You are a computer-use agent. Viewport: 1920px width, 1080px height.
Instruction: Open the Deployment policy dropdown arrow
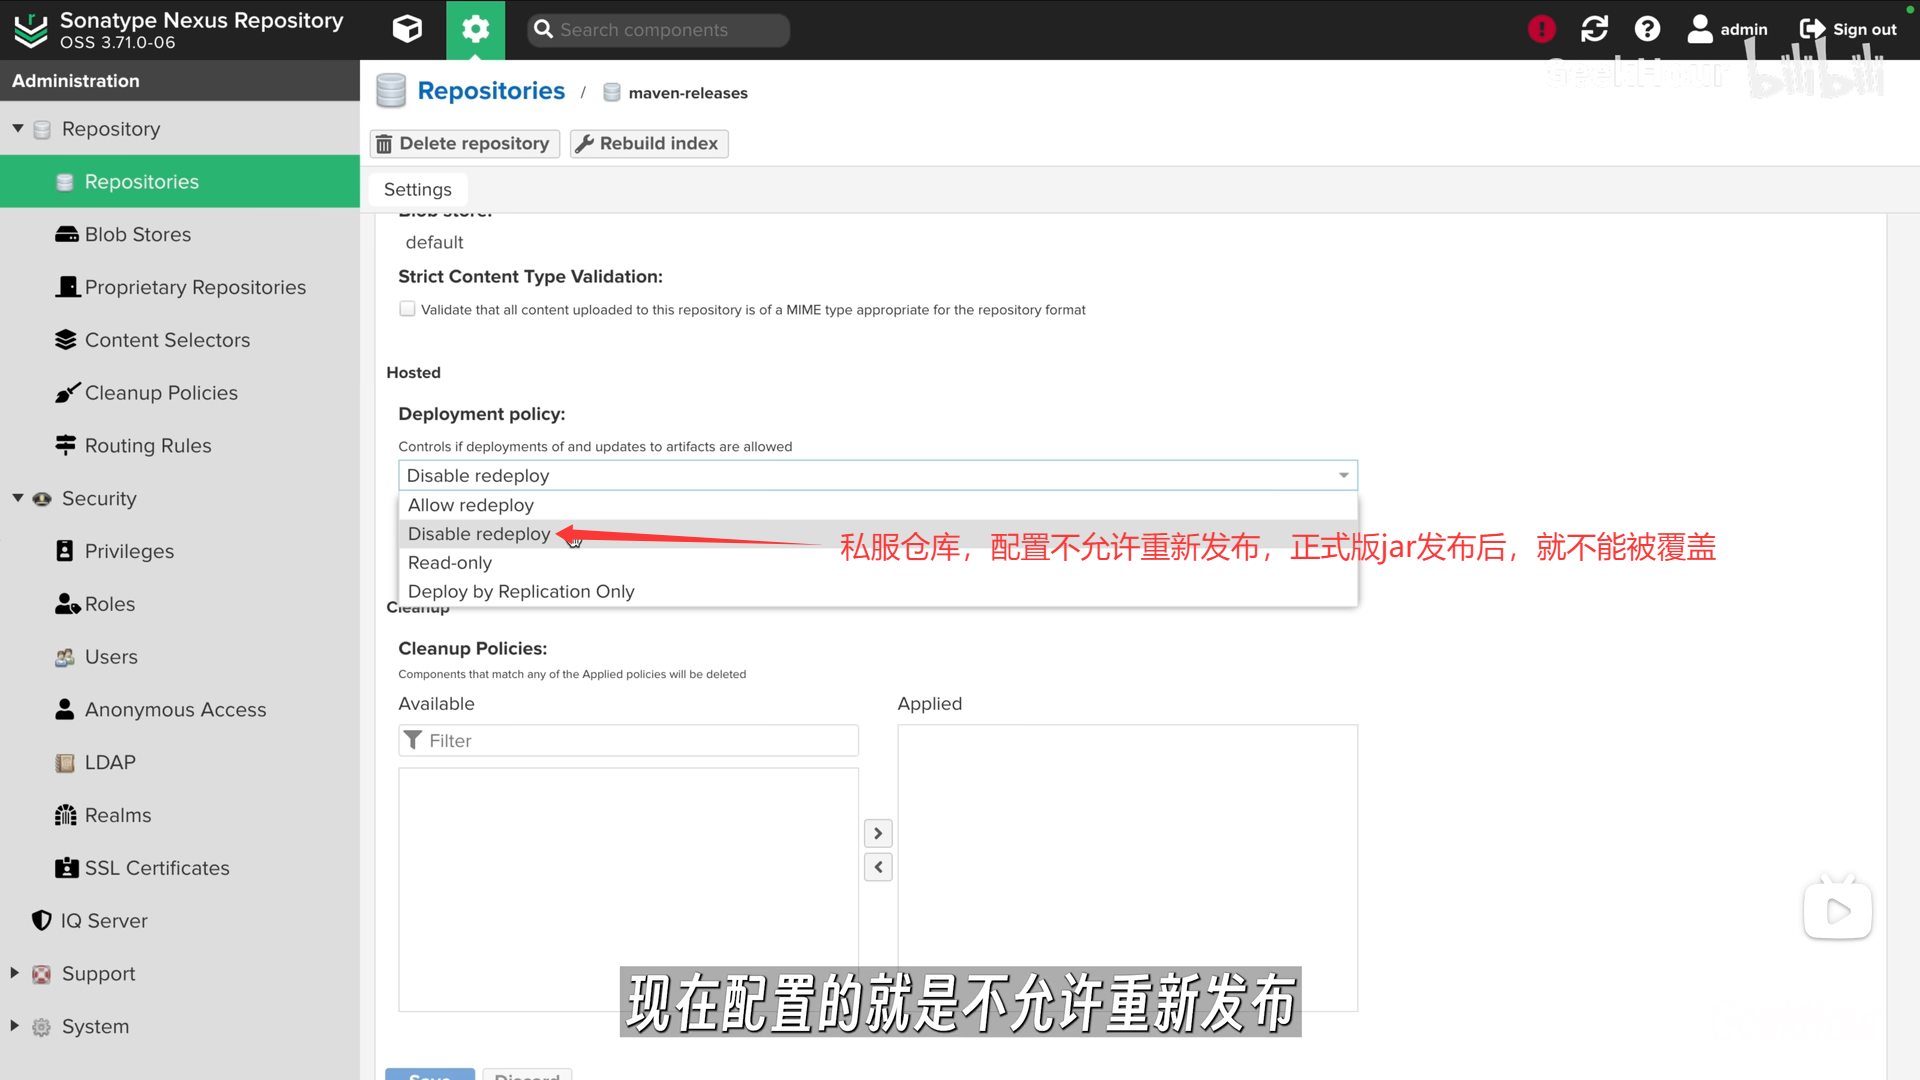(1343, 476)
